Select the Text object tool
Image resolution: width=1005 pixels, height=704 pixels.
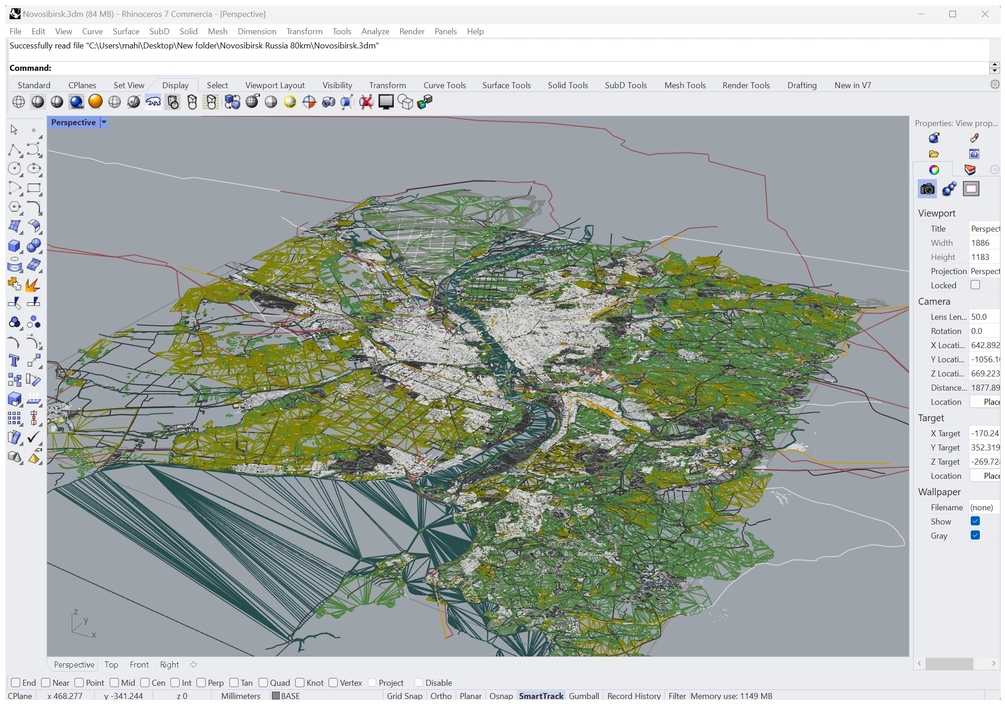coord(15,361)
